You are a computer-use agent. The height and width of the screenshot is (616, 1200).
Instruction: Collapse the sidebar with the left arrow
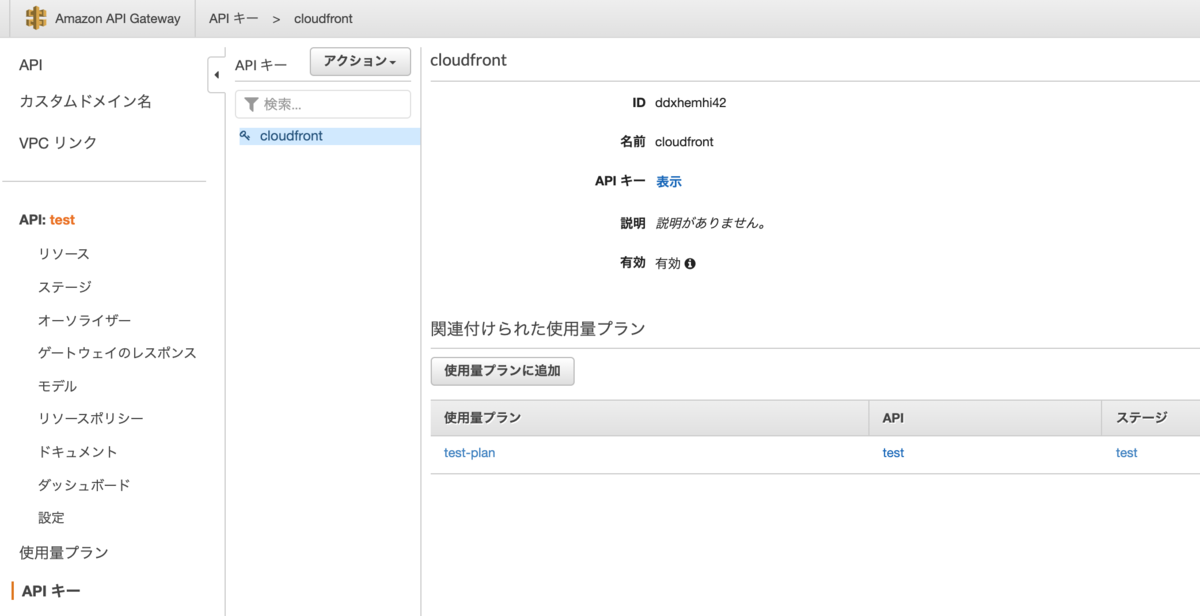pos(217,75)
